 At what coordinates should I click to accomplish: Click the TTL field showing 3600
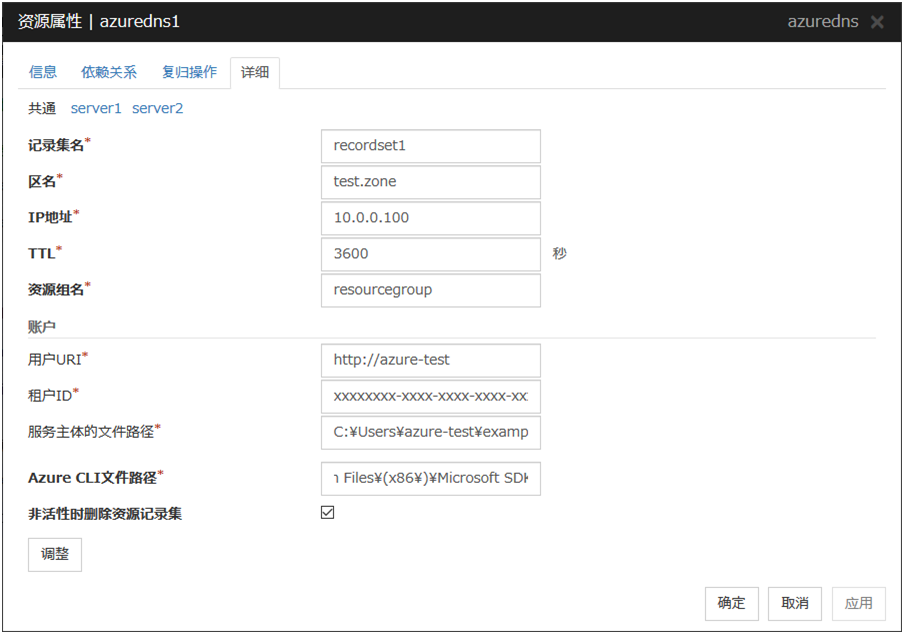click(x=430, y=254)
